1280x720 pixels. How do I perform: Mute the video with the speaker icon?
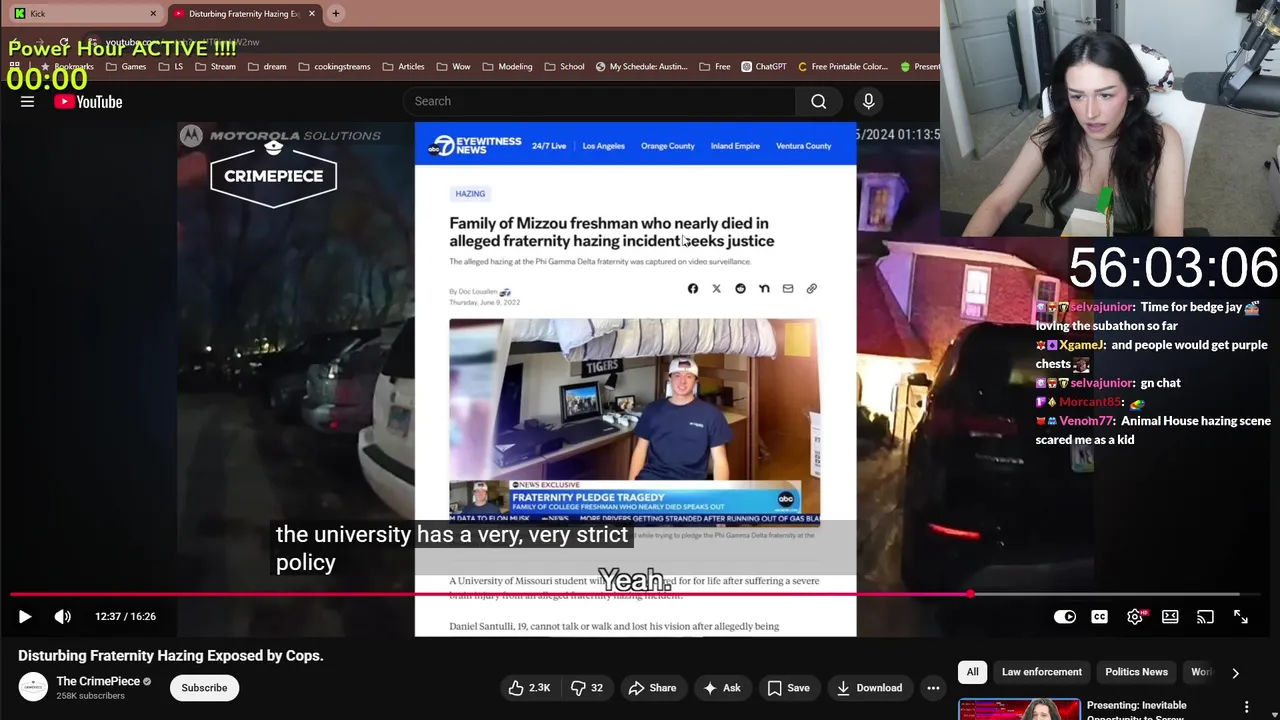(x=62, y=617)
